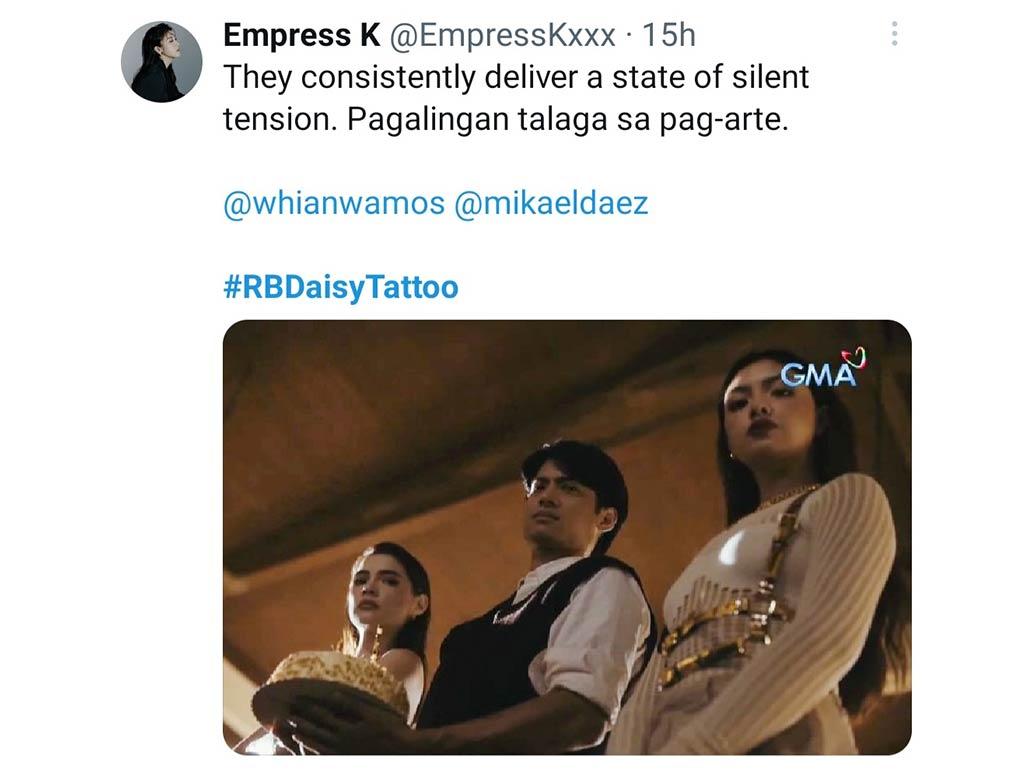
Task: Open the display name Empress K
Action: click(x=302, y=35)
